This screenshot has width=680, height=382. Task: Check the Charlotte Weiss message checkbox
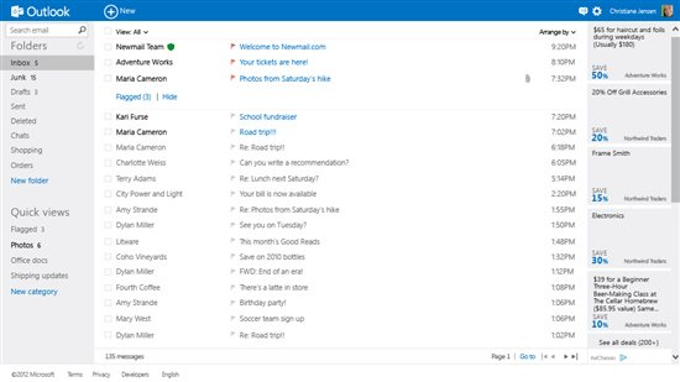(x=108, y=163)
